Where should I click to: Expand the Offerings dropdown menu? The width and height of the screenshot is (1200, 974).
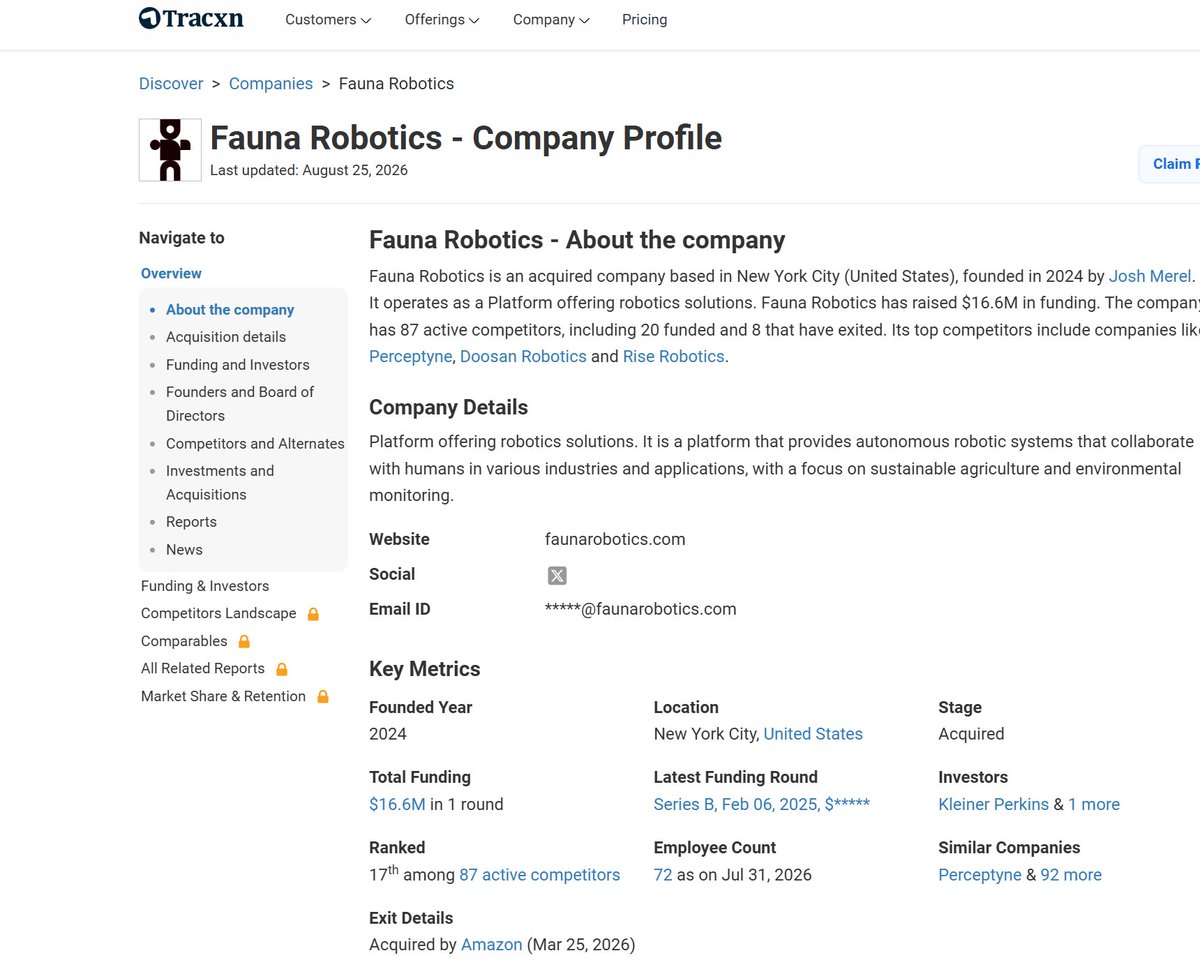coord(442,19)
